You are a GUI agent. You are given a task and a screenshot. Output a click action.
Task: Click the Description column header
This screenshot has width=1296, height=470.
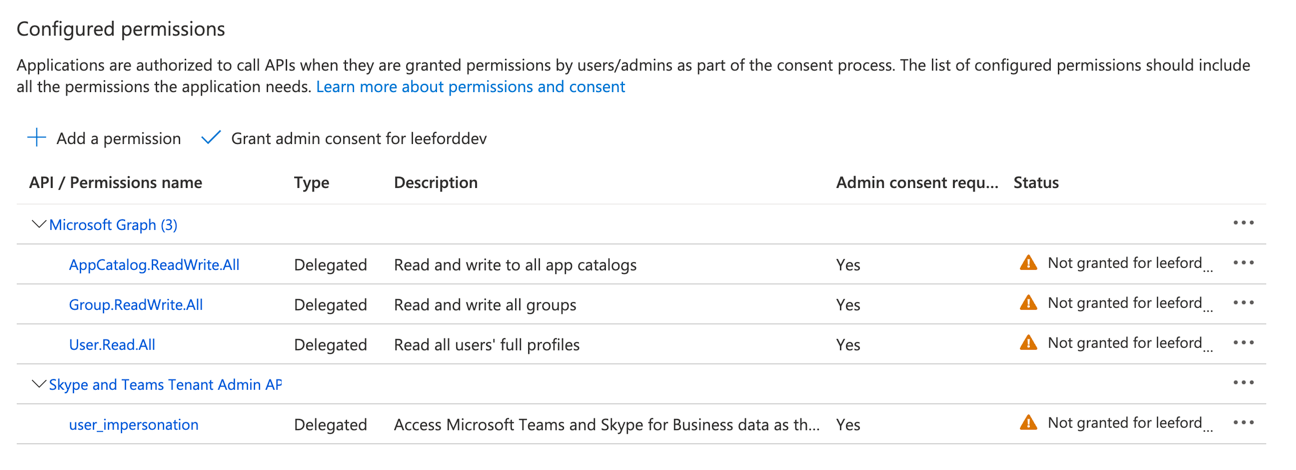[436, 183]
